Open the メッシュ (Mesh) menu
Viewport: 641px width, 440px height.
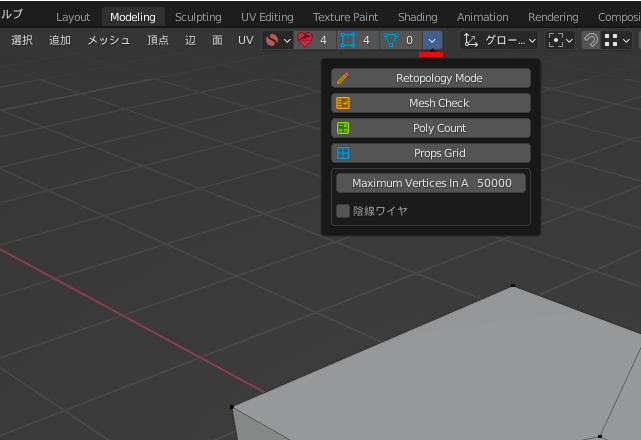109,40
